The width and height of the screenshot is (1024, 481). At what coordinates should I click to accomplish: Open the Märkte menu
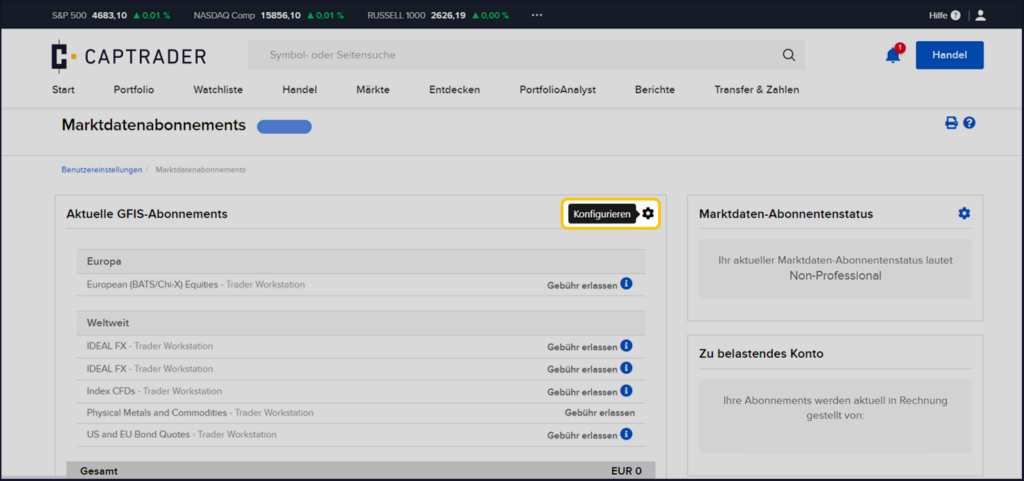373,90
